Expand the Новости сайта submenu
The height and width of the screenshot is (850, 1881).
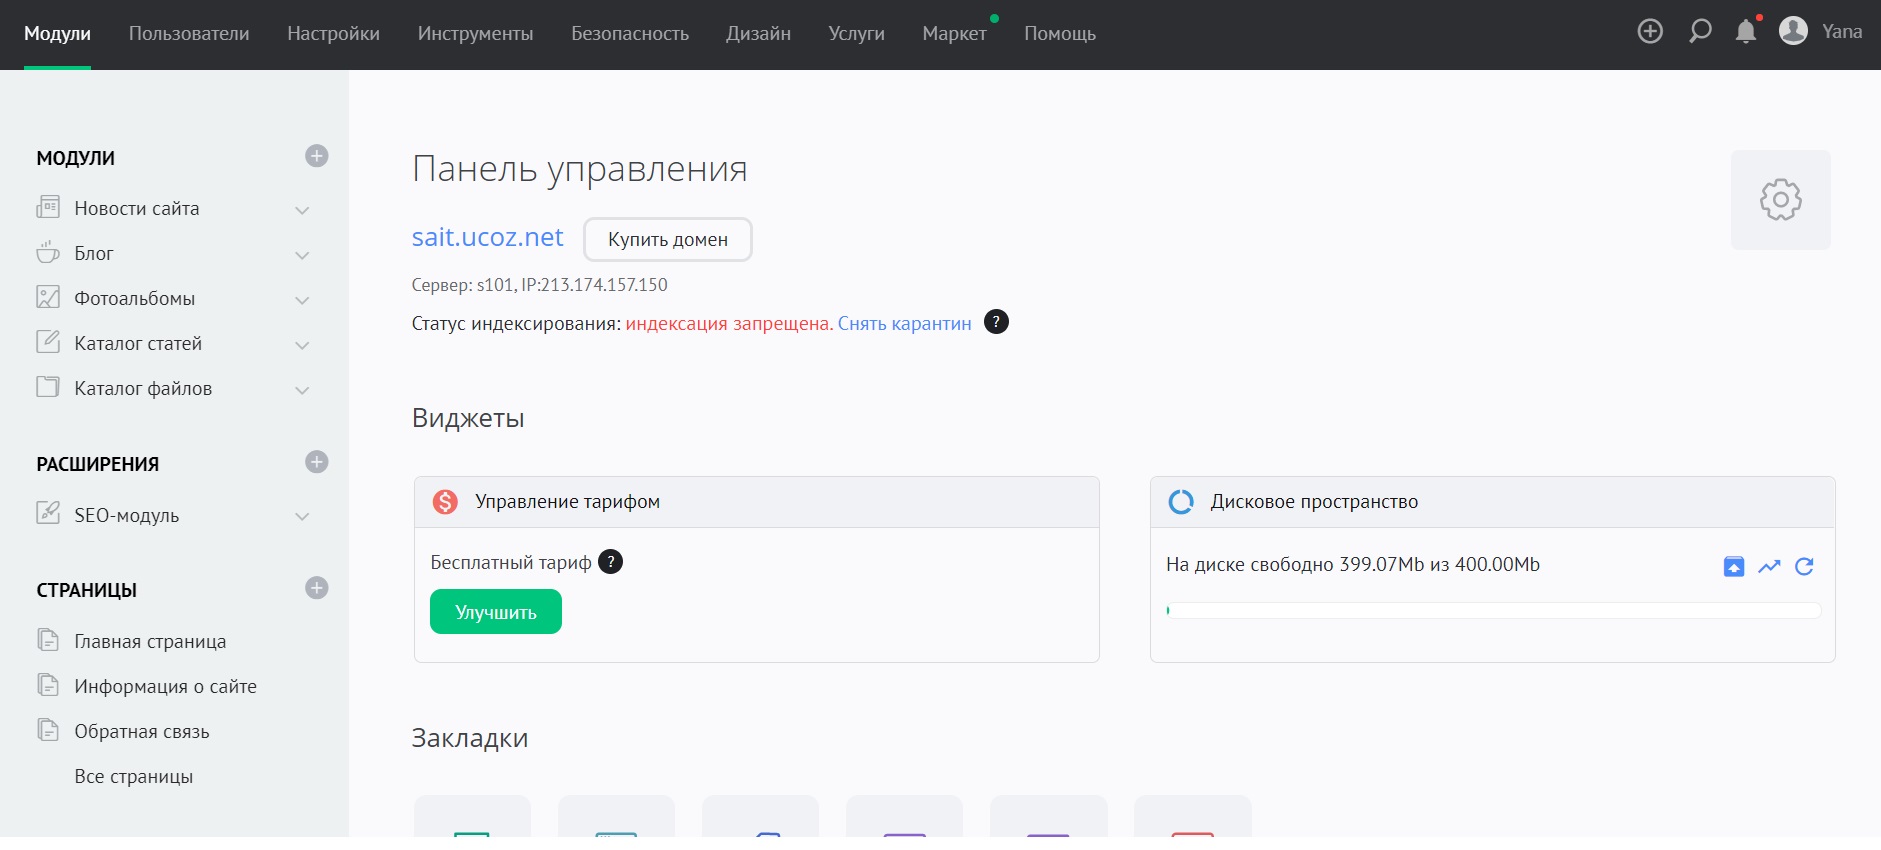coord(302,210)
